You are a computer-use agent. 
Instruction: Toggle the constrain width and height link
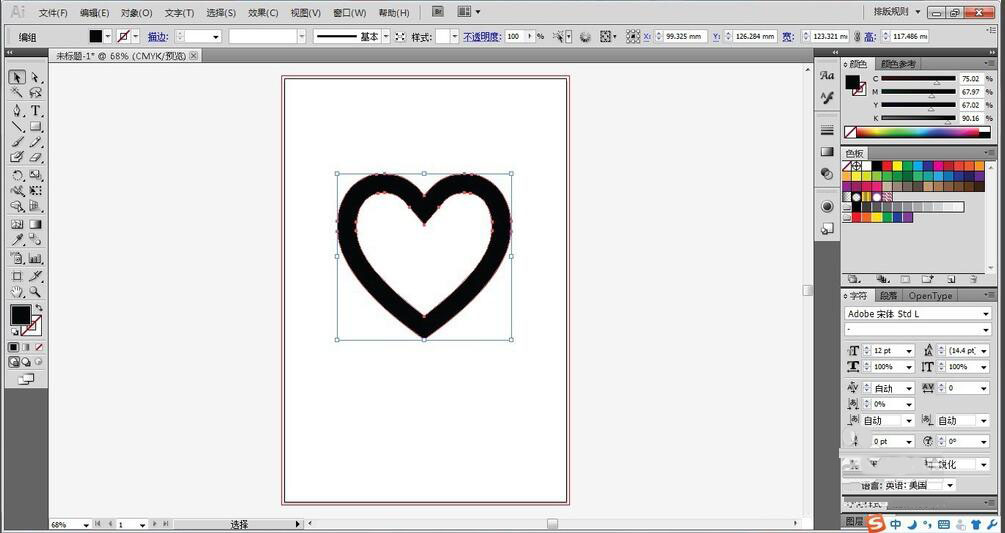pyautogui.click(x=857, y=37)
